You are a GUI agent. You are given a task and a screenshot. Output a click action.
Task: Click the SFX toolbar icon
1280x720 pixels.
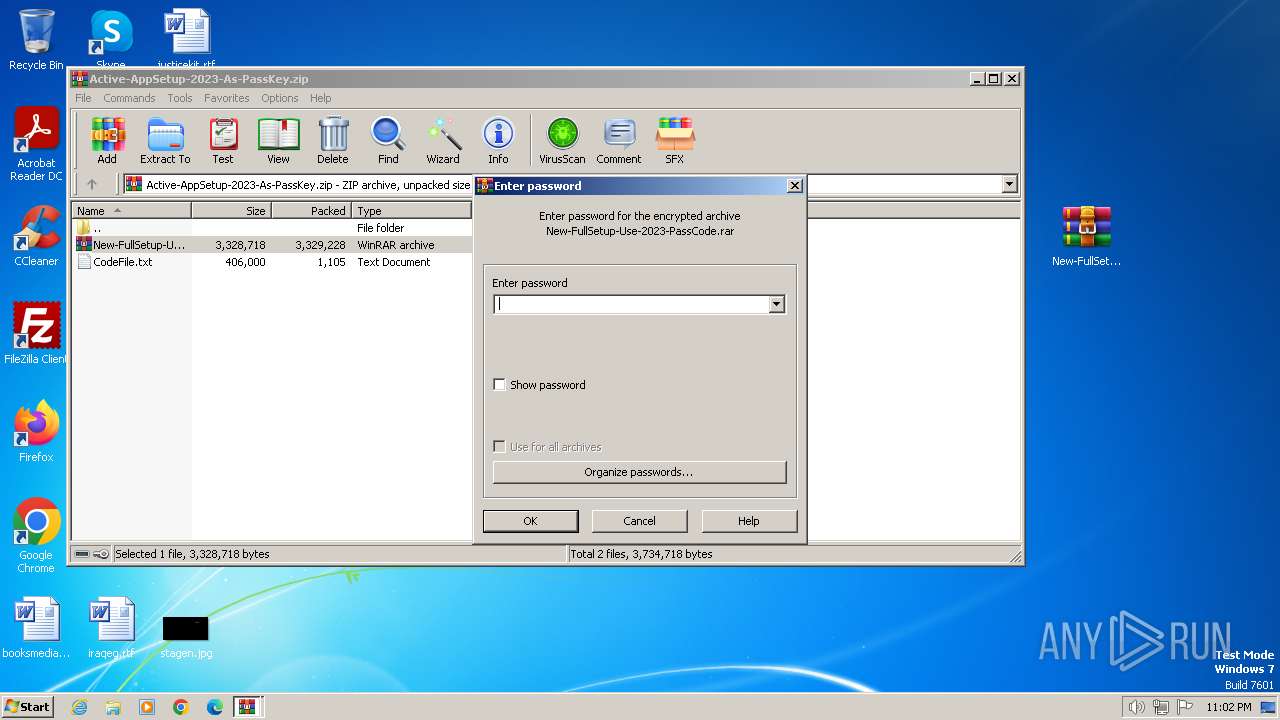675,140
